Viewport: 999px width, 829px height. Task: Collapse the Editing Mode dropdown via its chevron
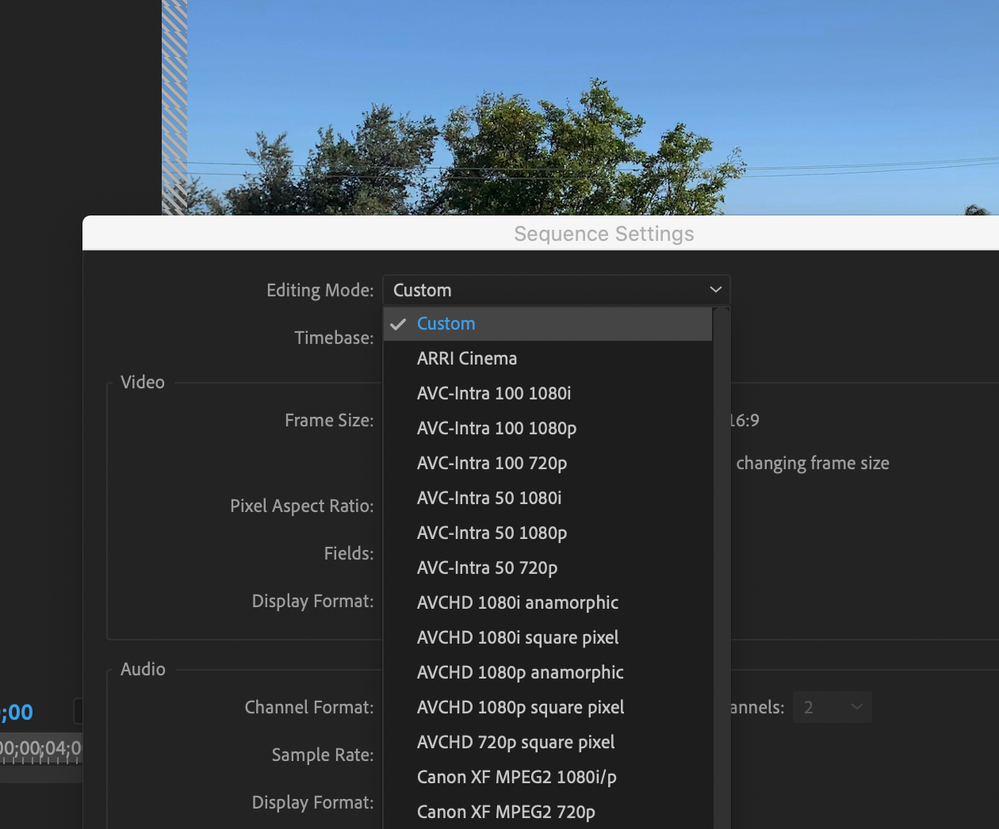click(x=715, y=290)
